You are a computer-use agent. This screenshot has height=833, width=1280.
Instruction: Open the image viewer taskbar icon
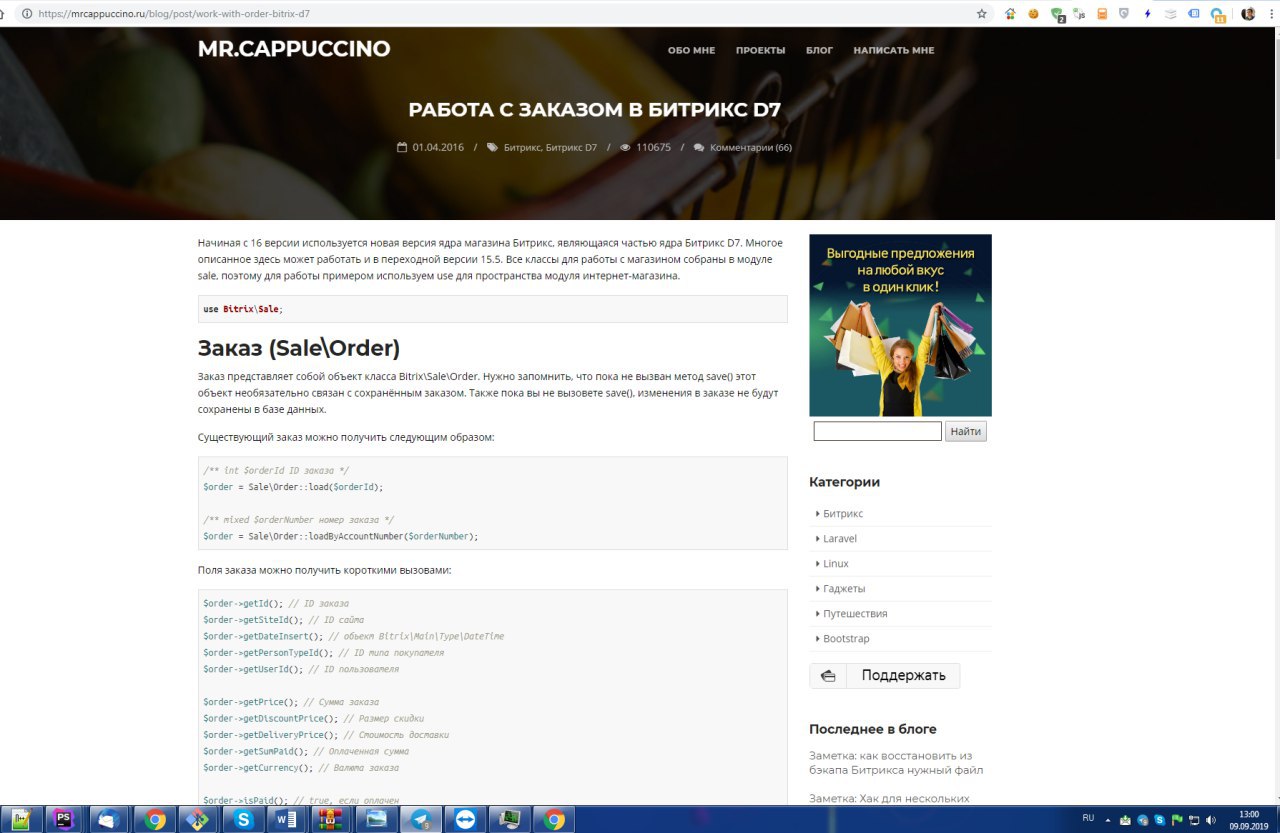tap(377, 820)
